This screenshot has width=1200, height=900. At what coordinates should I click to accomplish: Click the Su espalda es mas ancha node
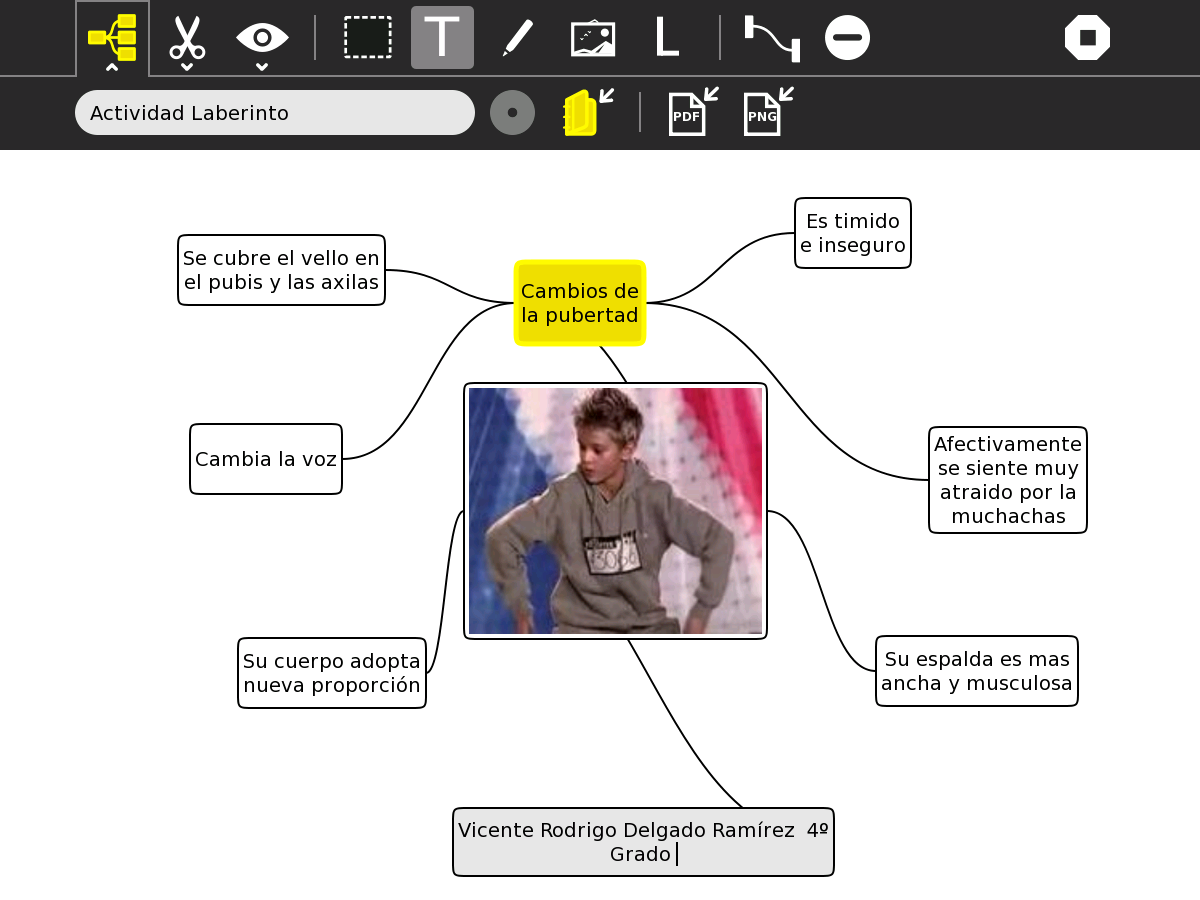[977, 671]
